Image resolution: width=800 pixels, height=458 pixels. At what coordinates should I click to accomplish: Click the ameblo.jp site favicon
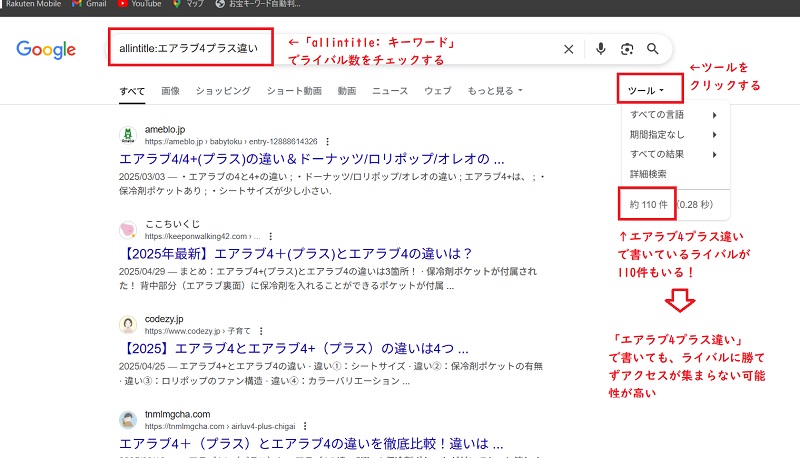(x=128, y=135)
